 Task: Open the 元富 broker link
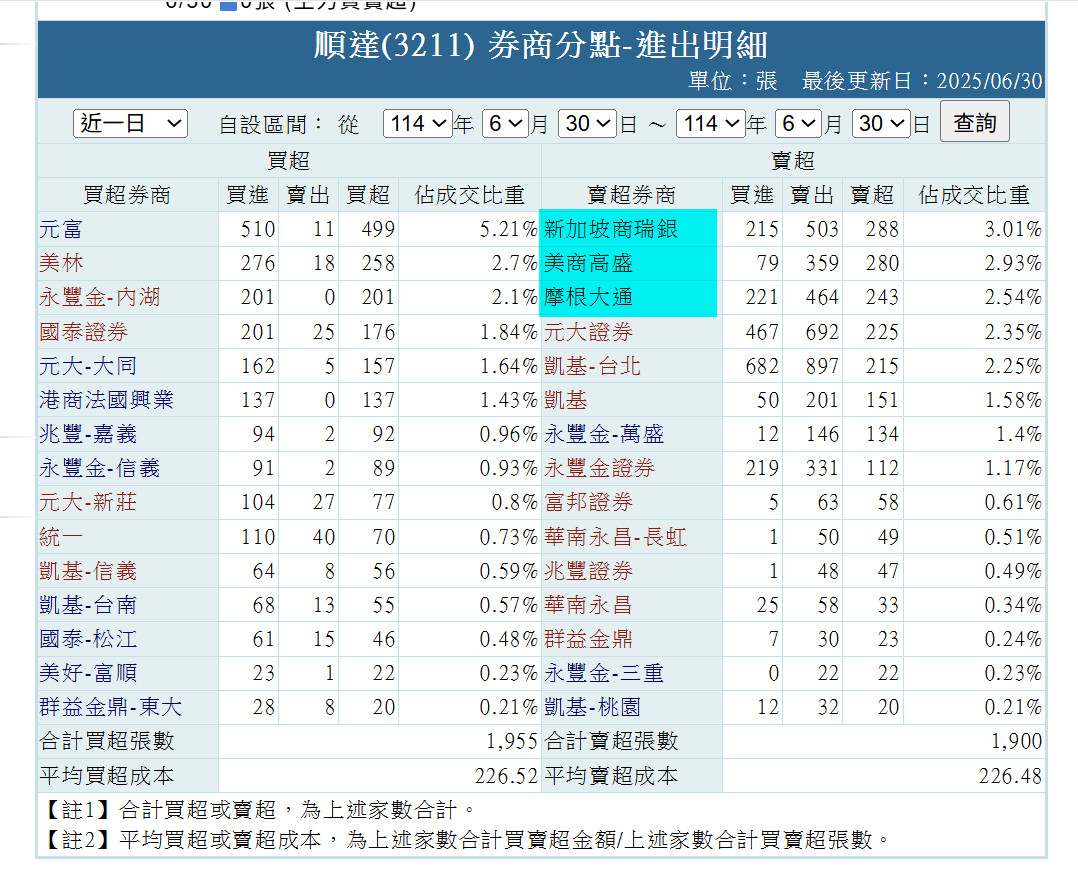[x=60, y=229]
